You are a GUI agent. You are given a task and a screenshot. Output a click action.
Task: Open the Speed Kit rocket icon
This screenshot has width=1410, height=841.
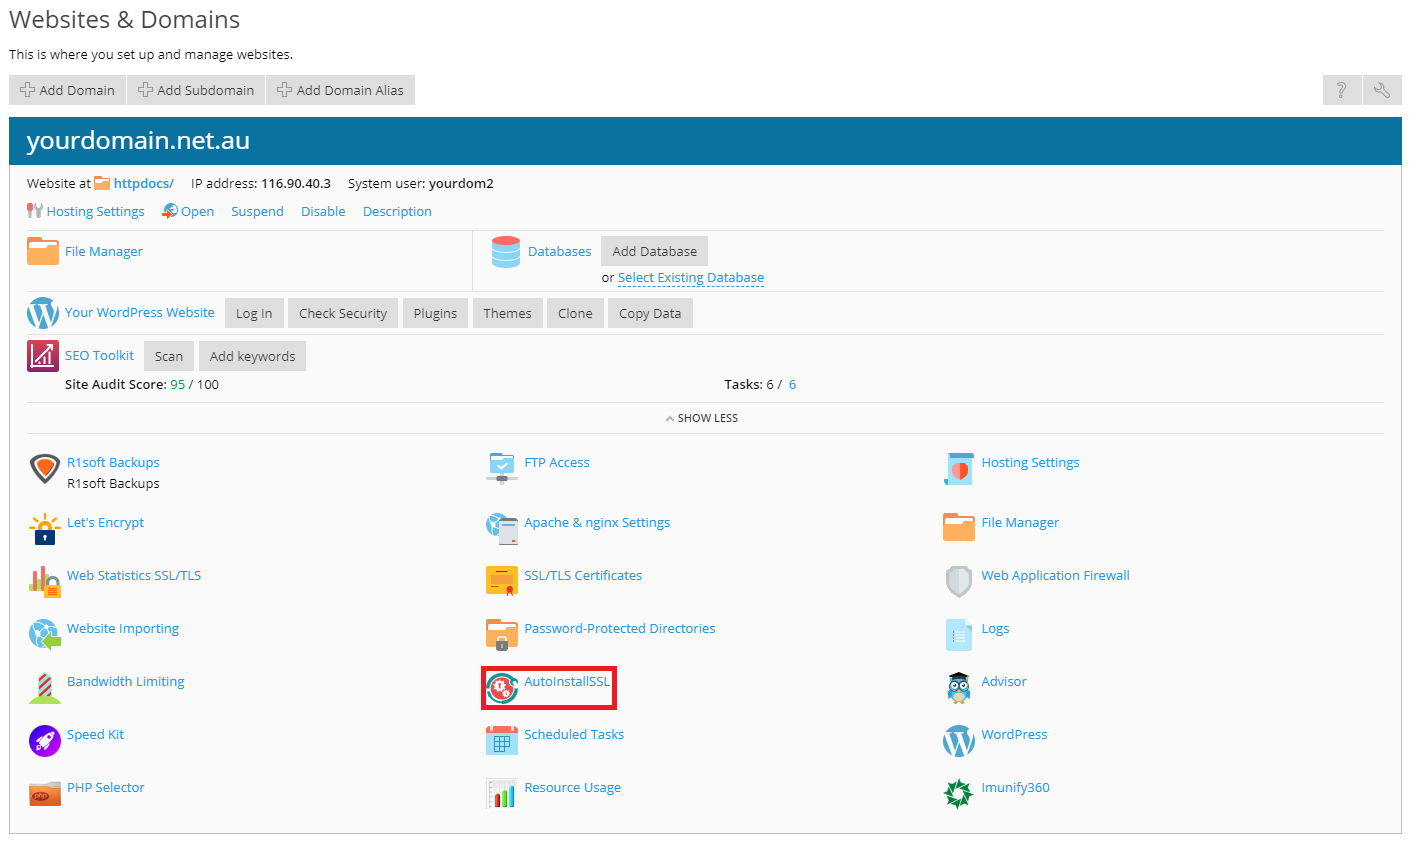point(45,740)
